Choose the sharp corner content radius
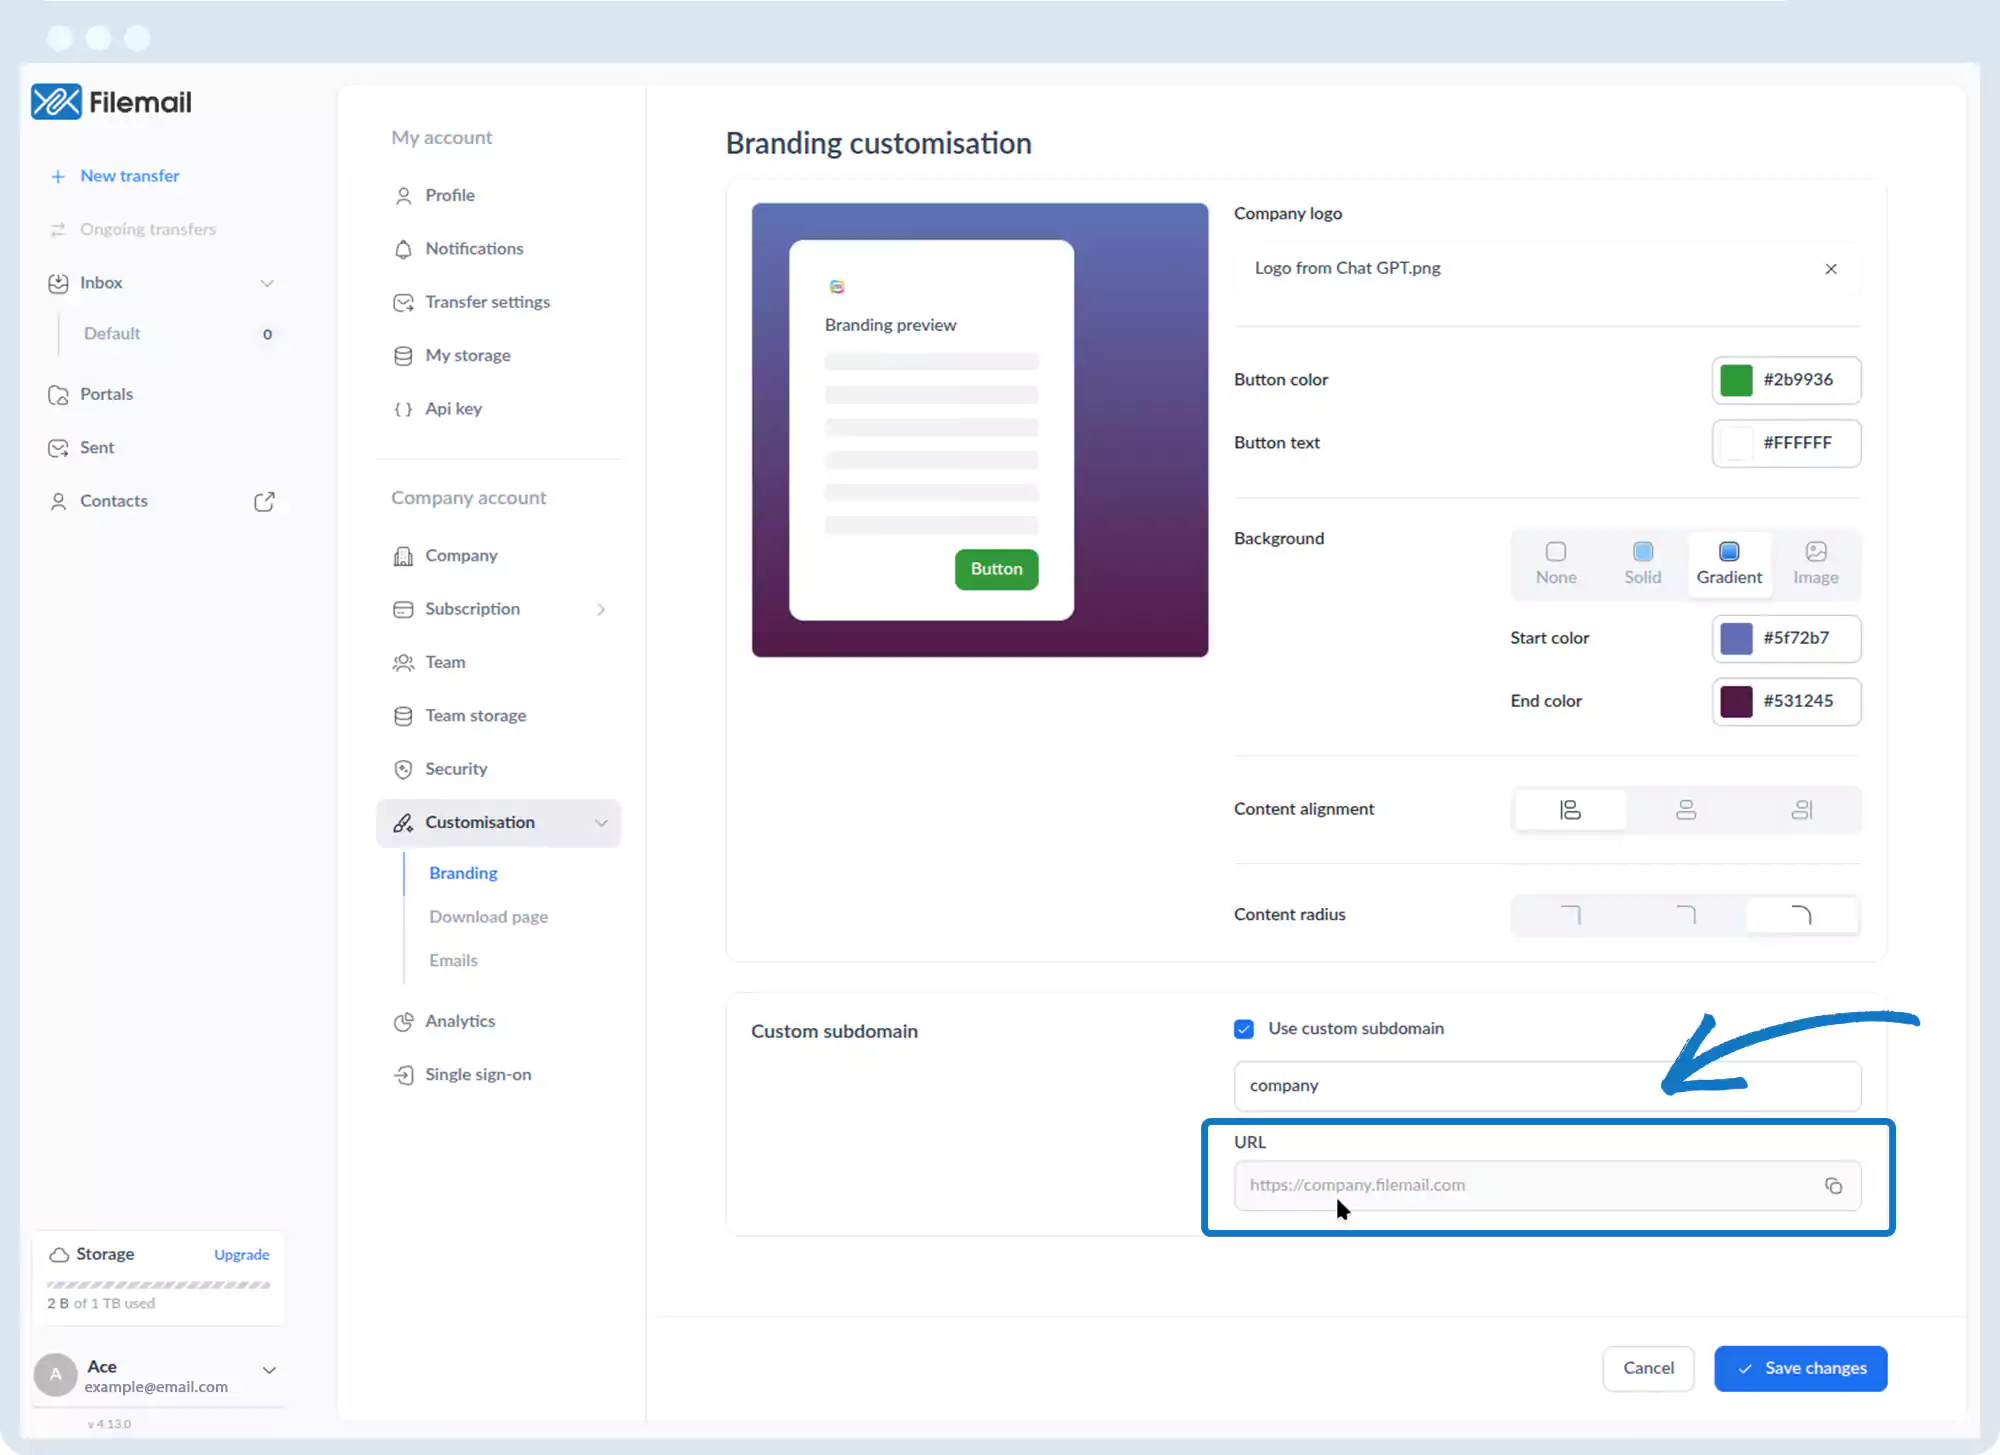 (x=1570, y=915)
